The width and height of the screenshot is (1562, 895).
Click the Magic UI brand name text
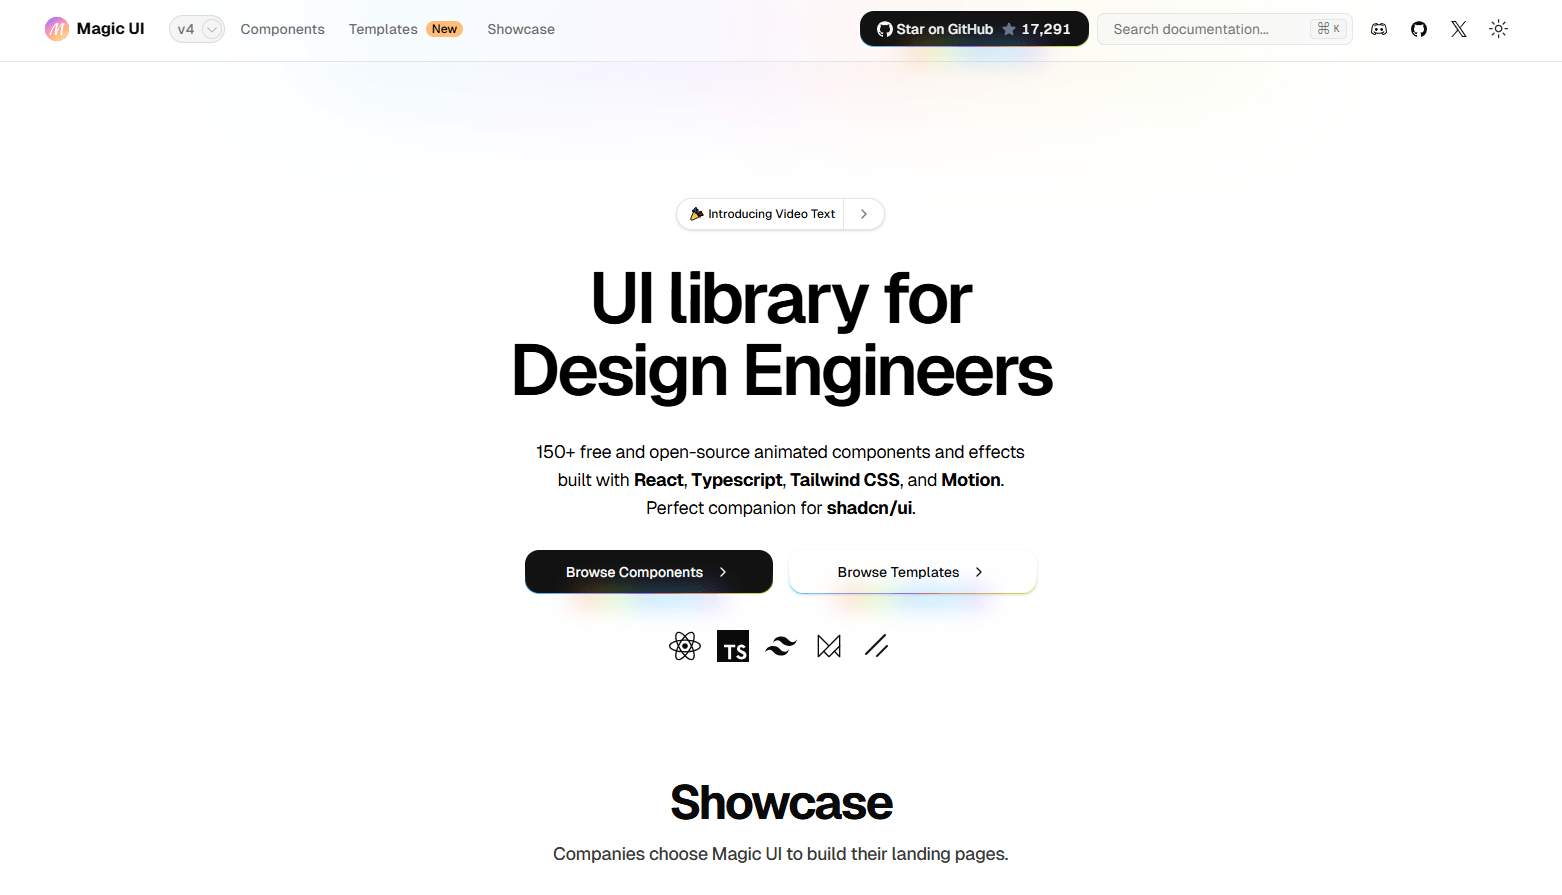click(110, 29)
